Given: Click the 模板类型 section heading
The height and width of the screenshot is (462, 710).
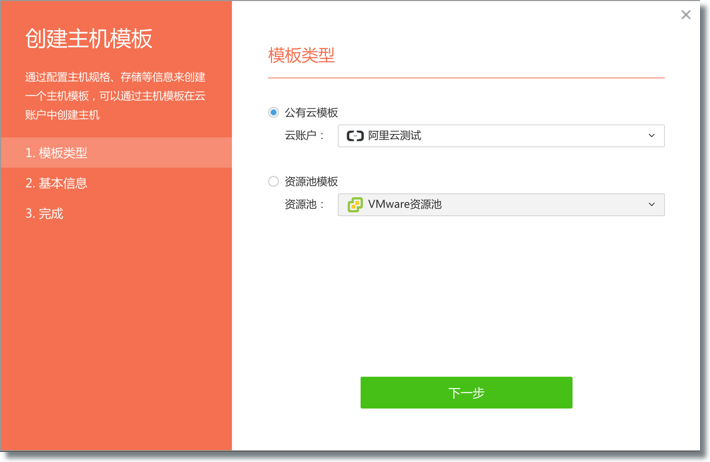Looking at the screenshot, I should [x=301, y=56].
